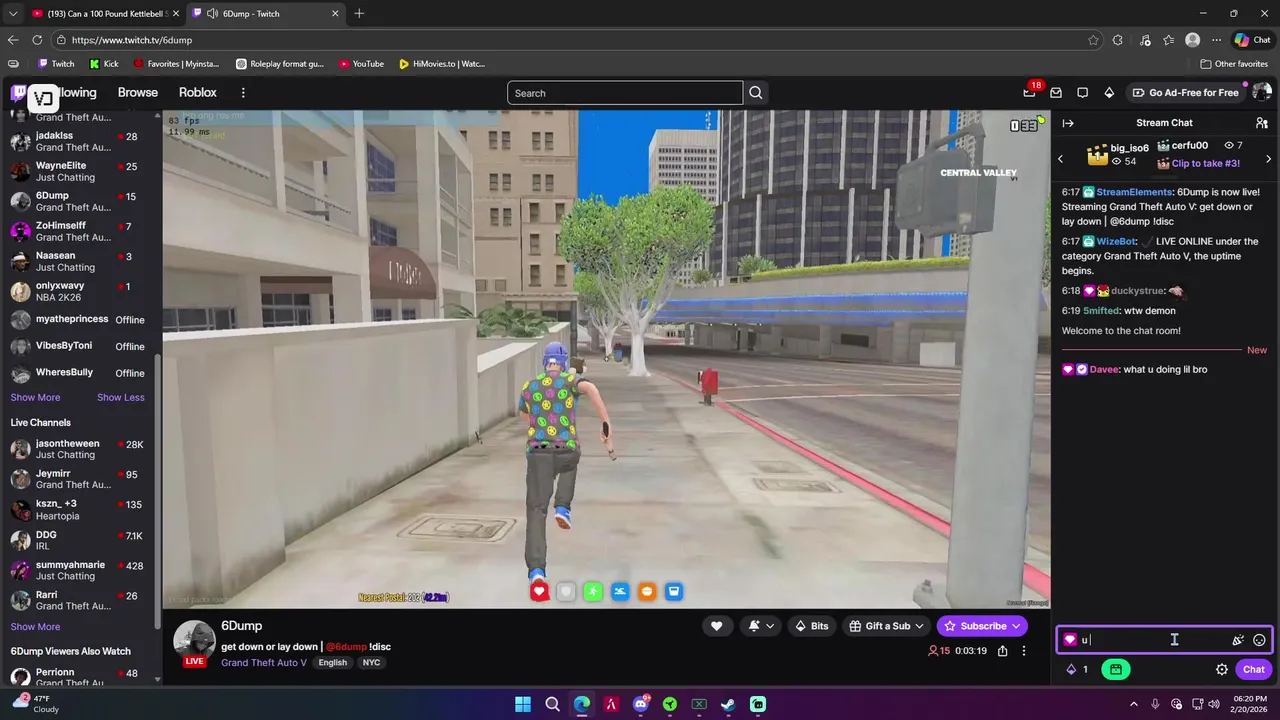Viewport: 1280px width, 720px height.
Task: Show more followed channels
Action: (35, 397)
